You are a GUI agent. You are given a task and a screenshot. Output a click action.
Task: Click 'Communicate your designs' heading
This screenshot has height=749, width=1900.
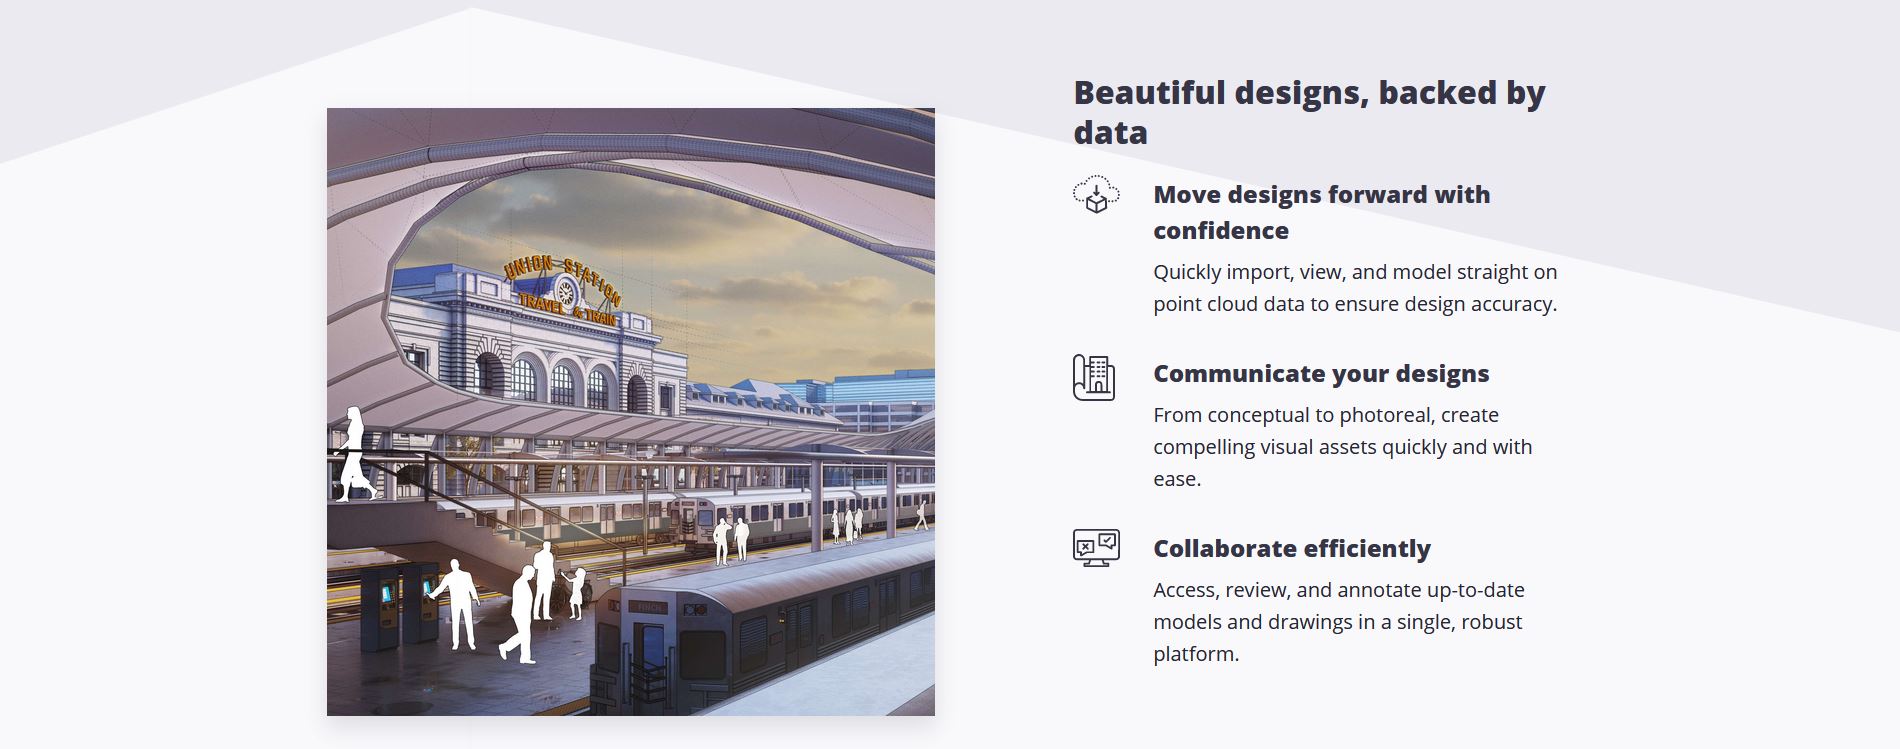1321,373
